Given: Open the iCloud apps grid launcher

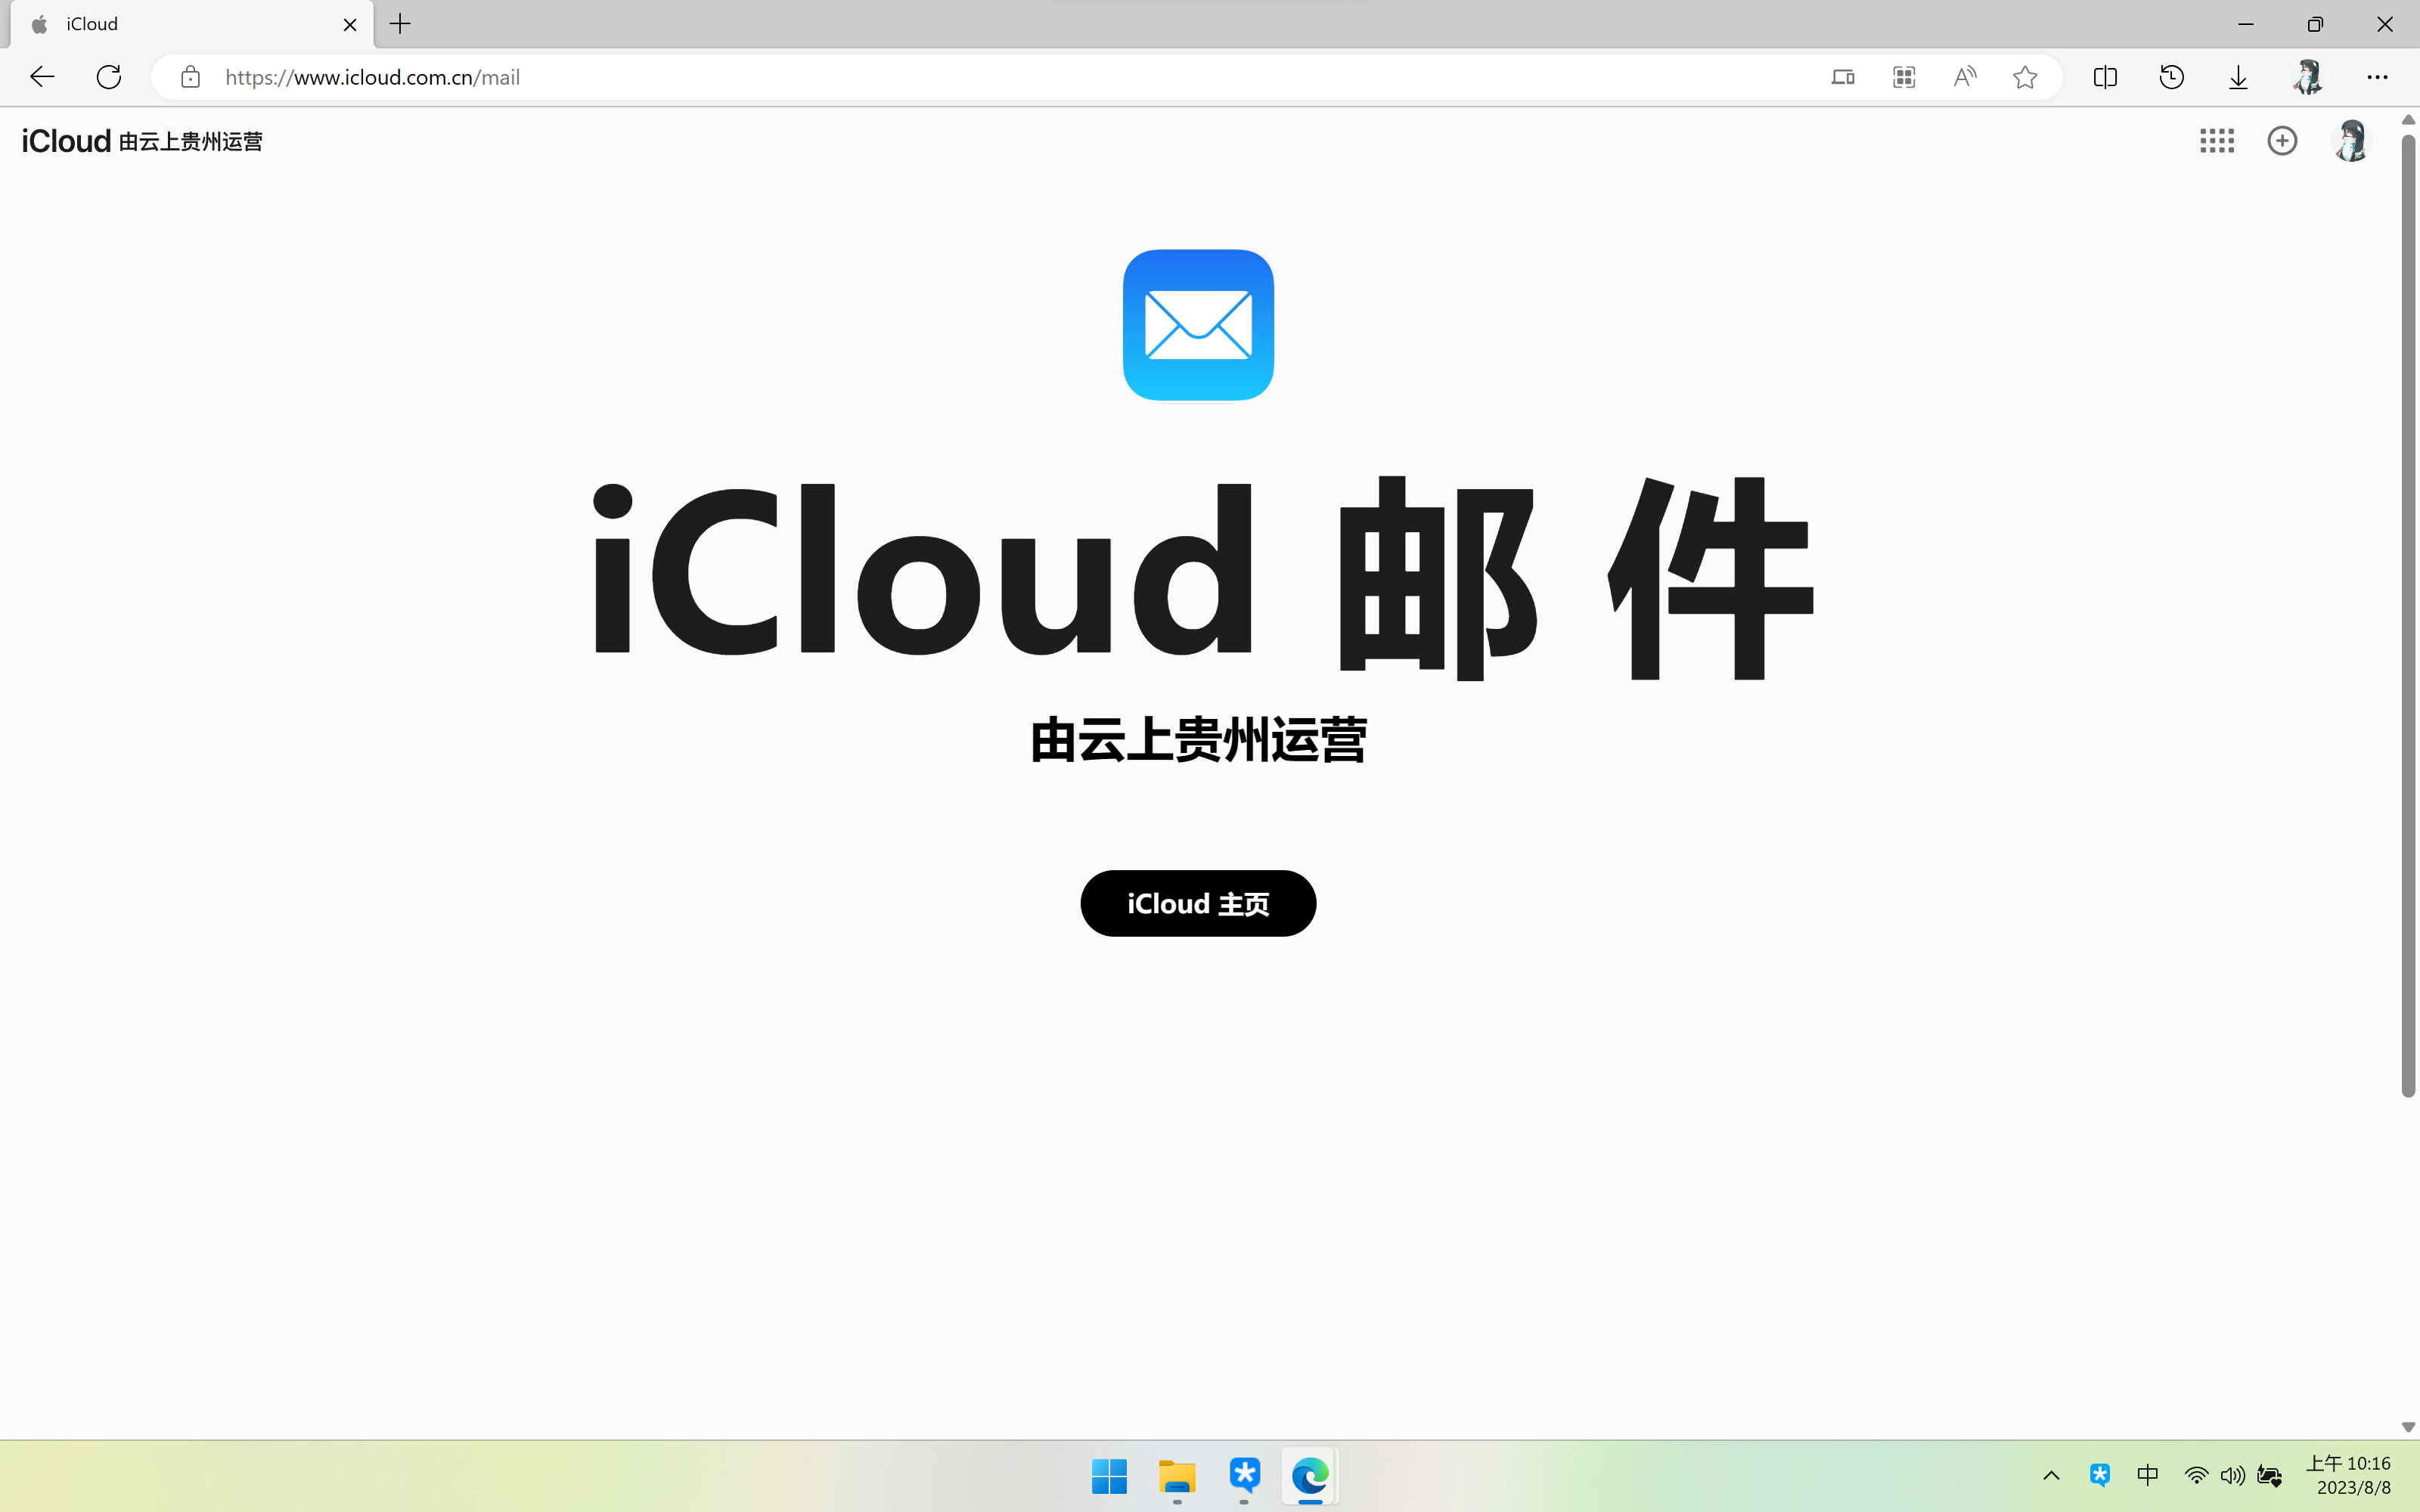Looking at the screenshot, I should point(2216,141).
